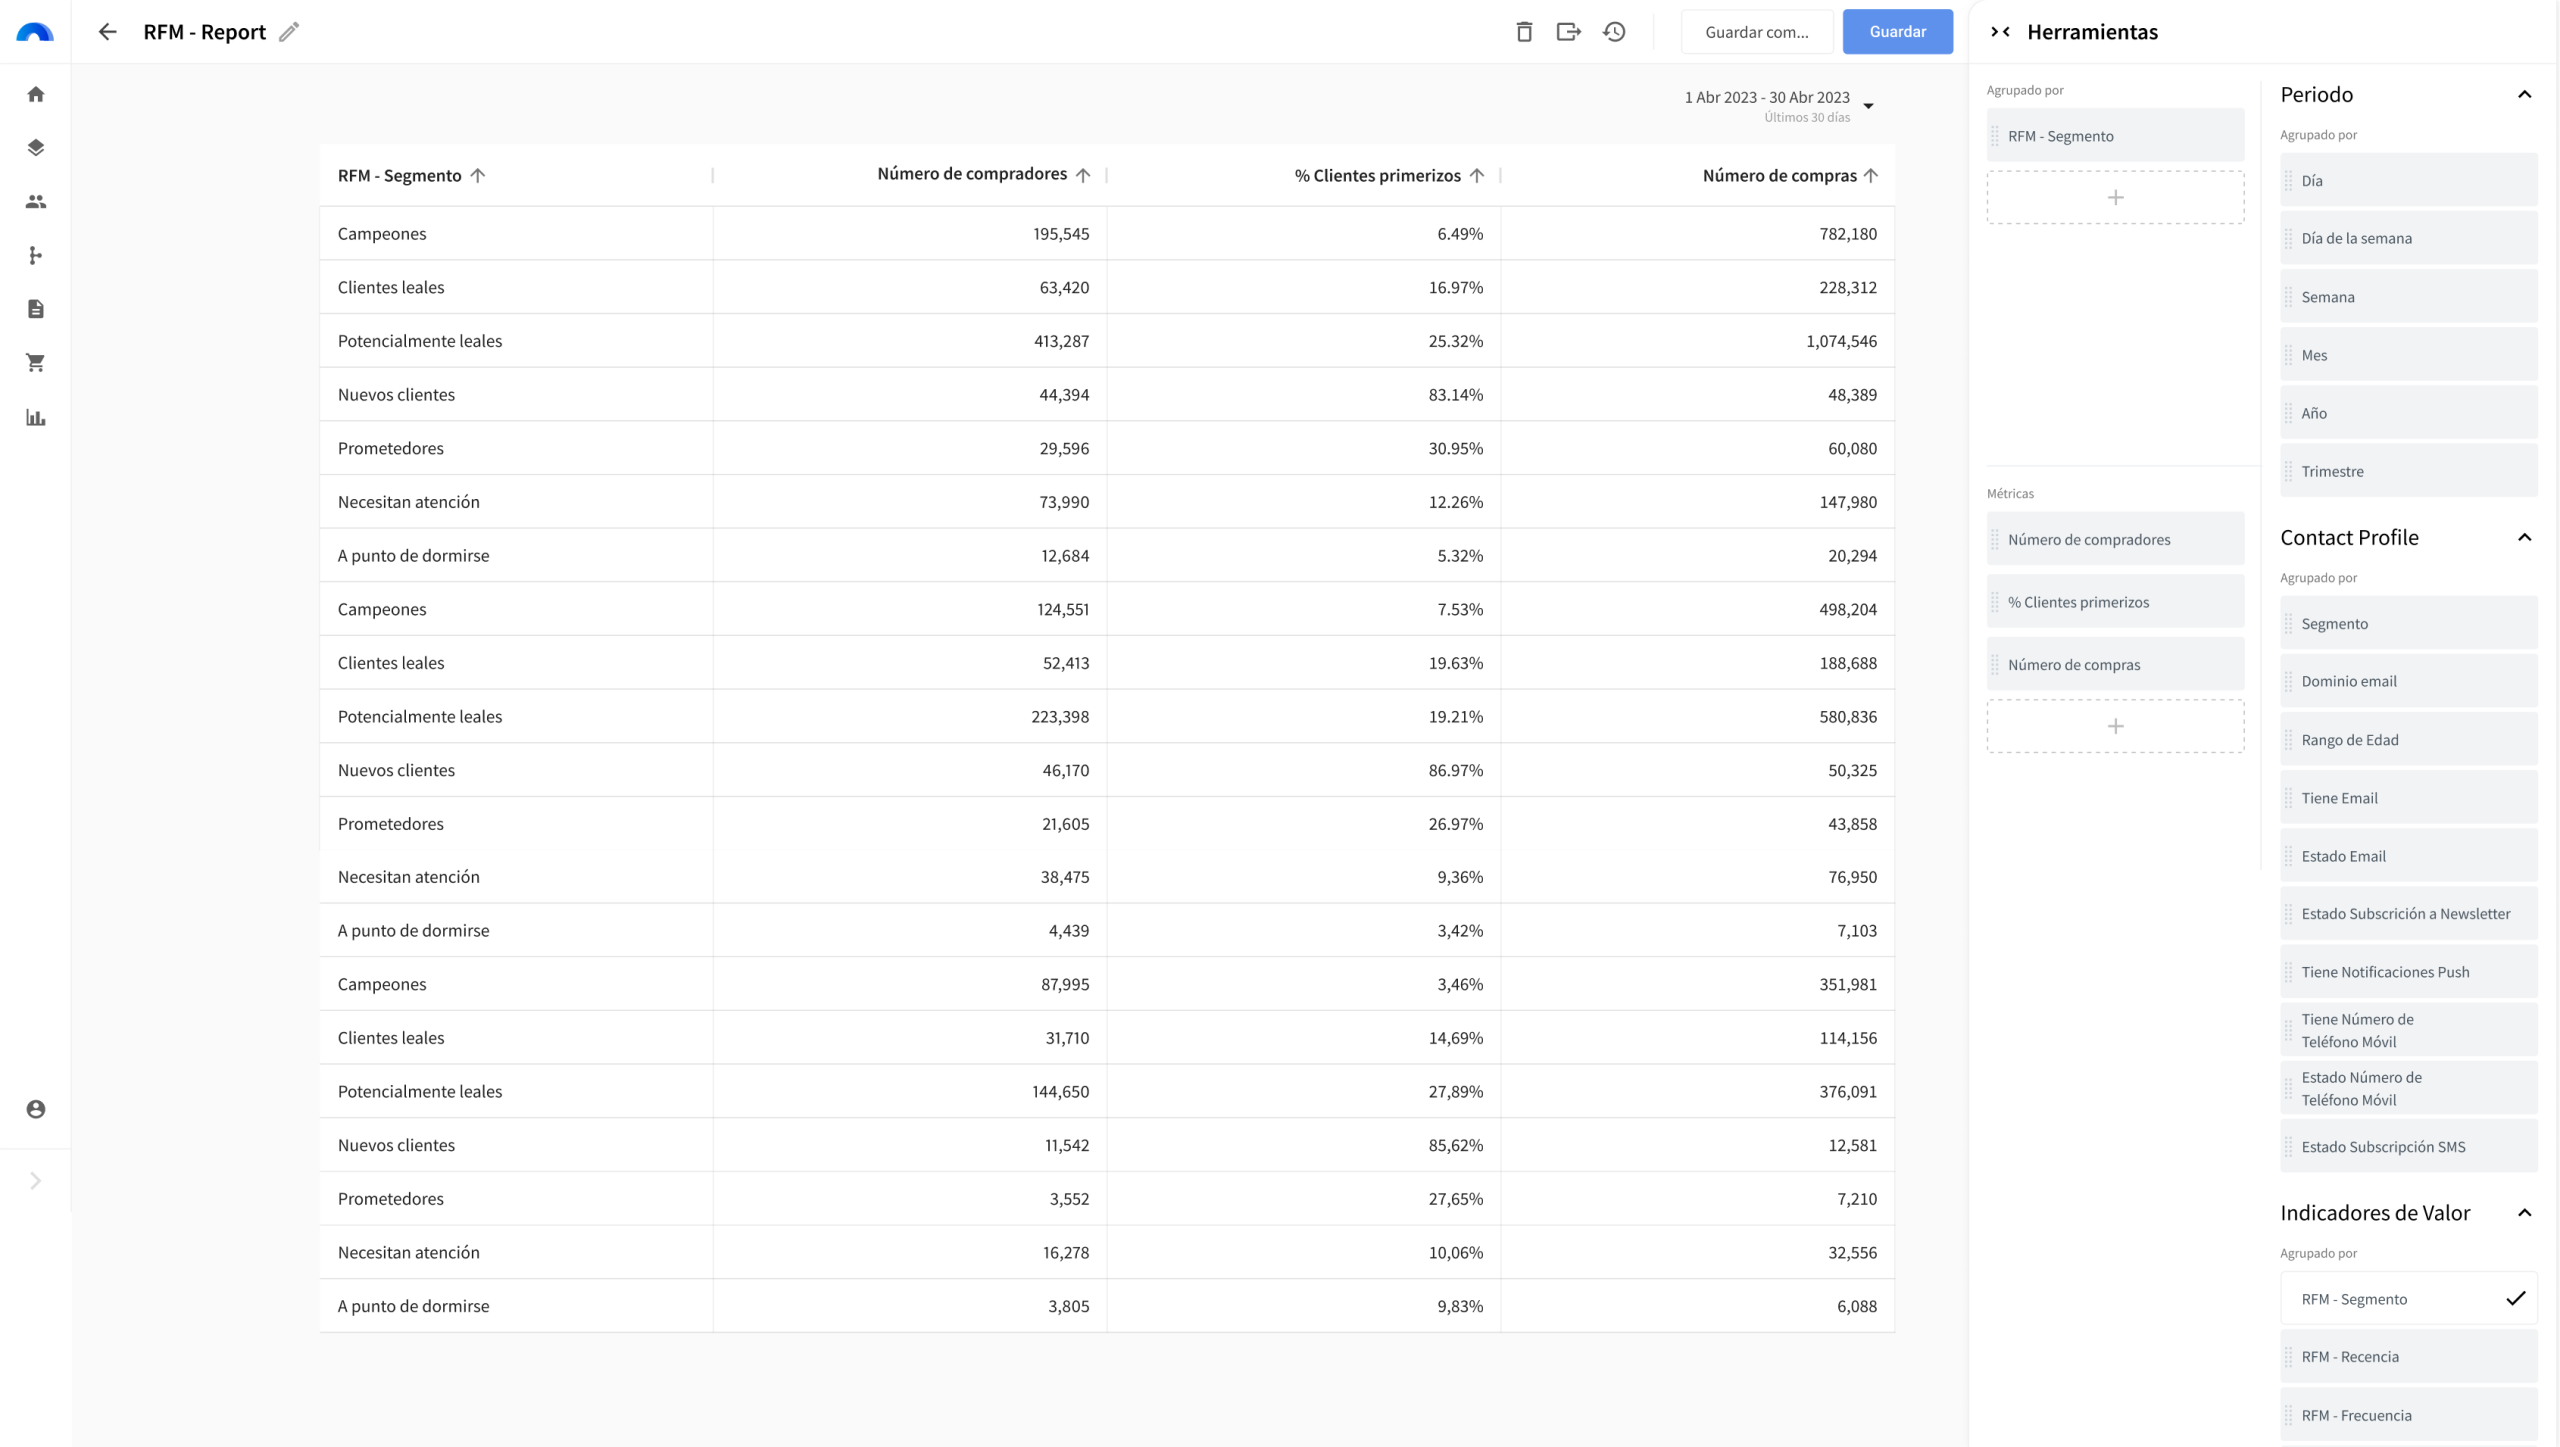Export the report via the export icon
The image size is (2560, 1447).
click(1568, 31)
